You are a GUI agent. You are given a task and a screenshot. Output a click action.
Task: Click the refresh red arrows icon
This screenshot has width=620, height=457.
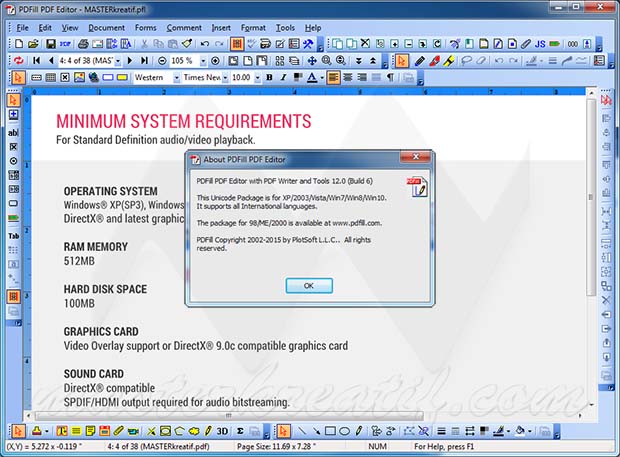19,60
